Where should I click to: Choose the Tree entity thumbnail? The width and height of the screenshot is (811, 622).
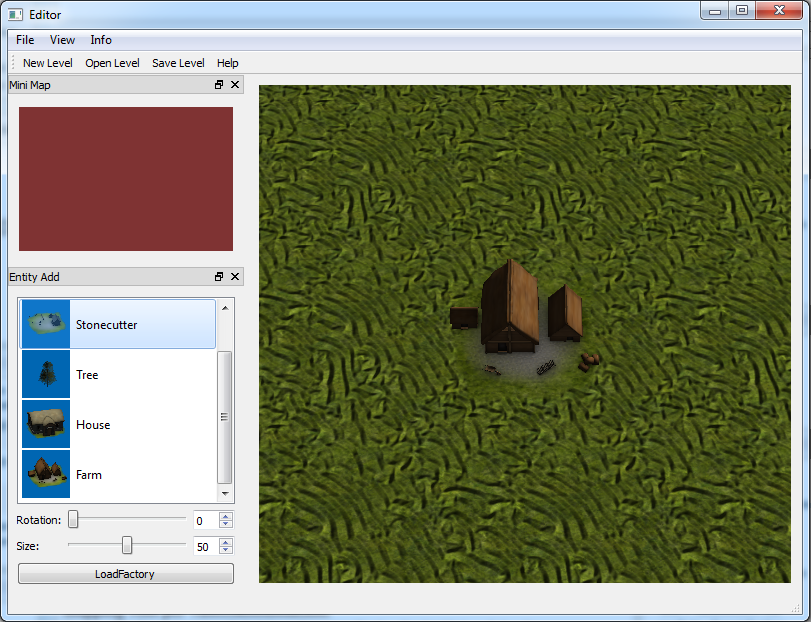tap(46, 374)
